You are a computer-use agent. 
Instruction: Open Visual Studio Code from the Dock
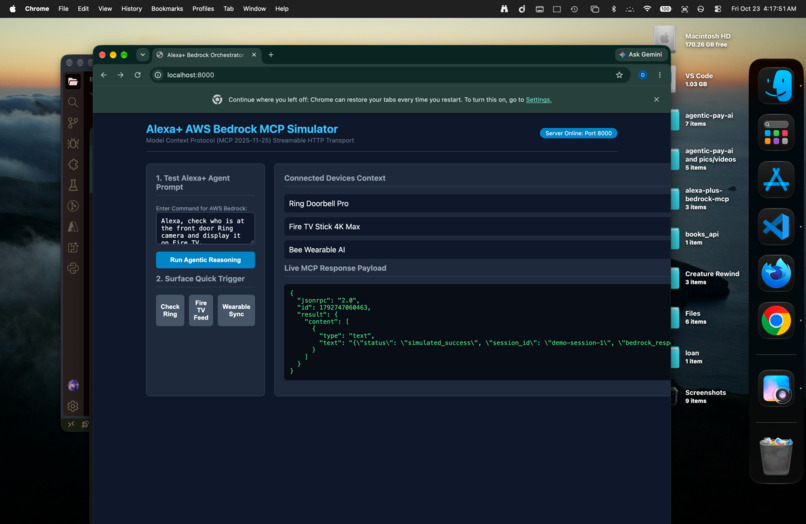pyautogui.click(x=776, y=227)
